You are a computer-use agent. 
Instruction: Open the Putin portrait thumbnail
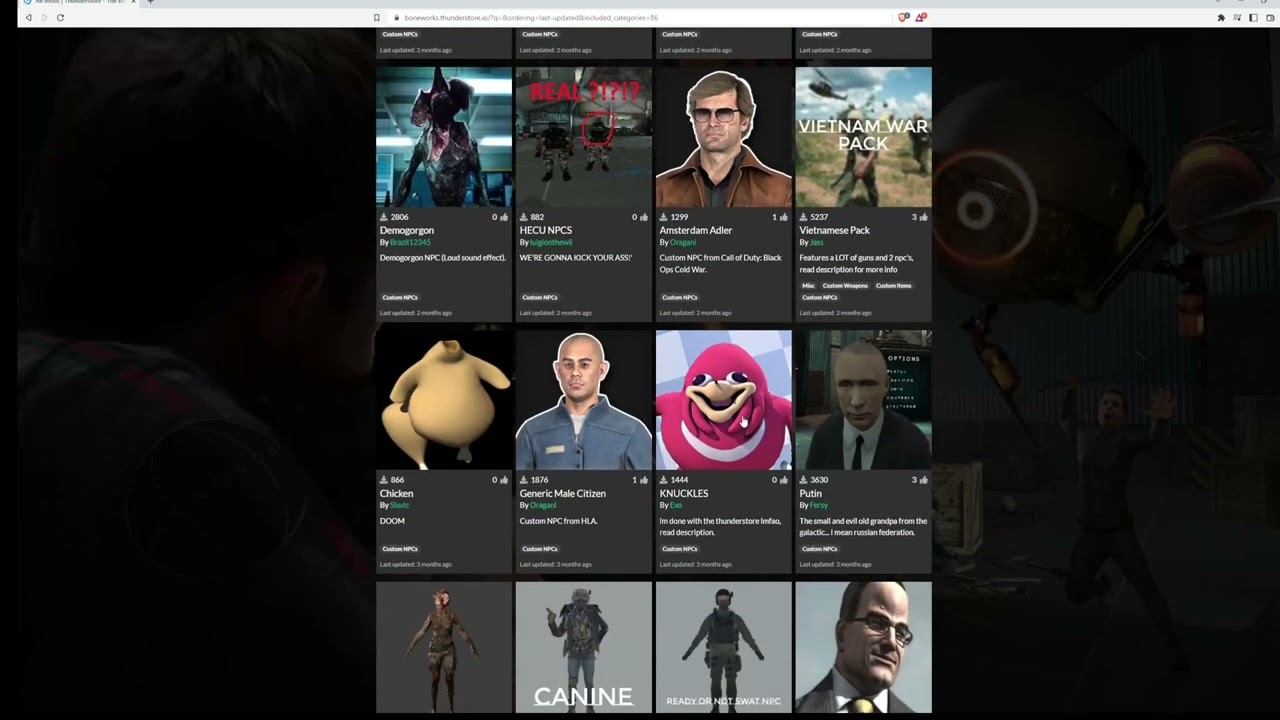[864, 400]
